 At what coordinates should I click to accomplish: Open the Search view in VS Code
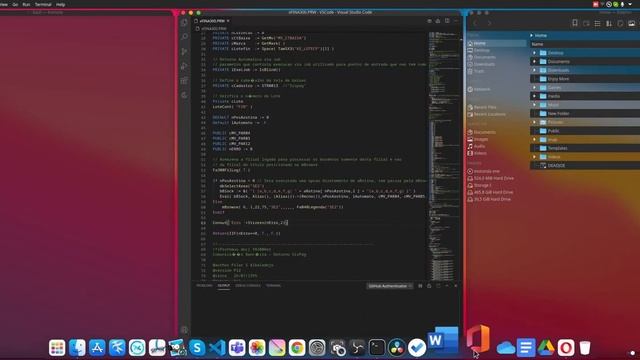point(184,37)
